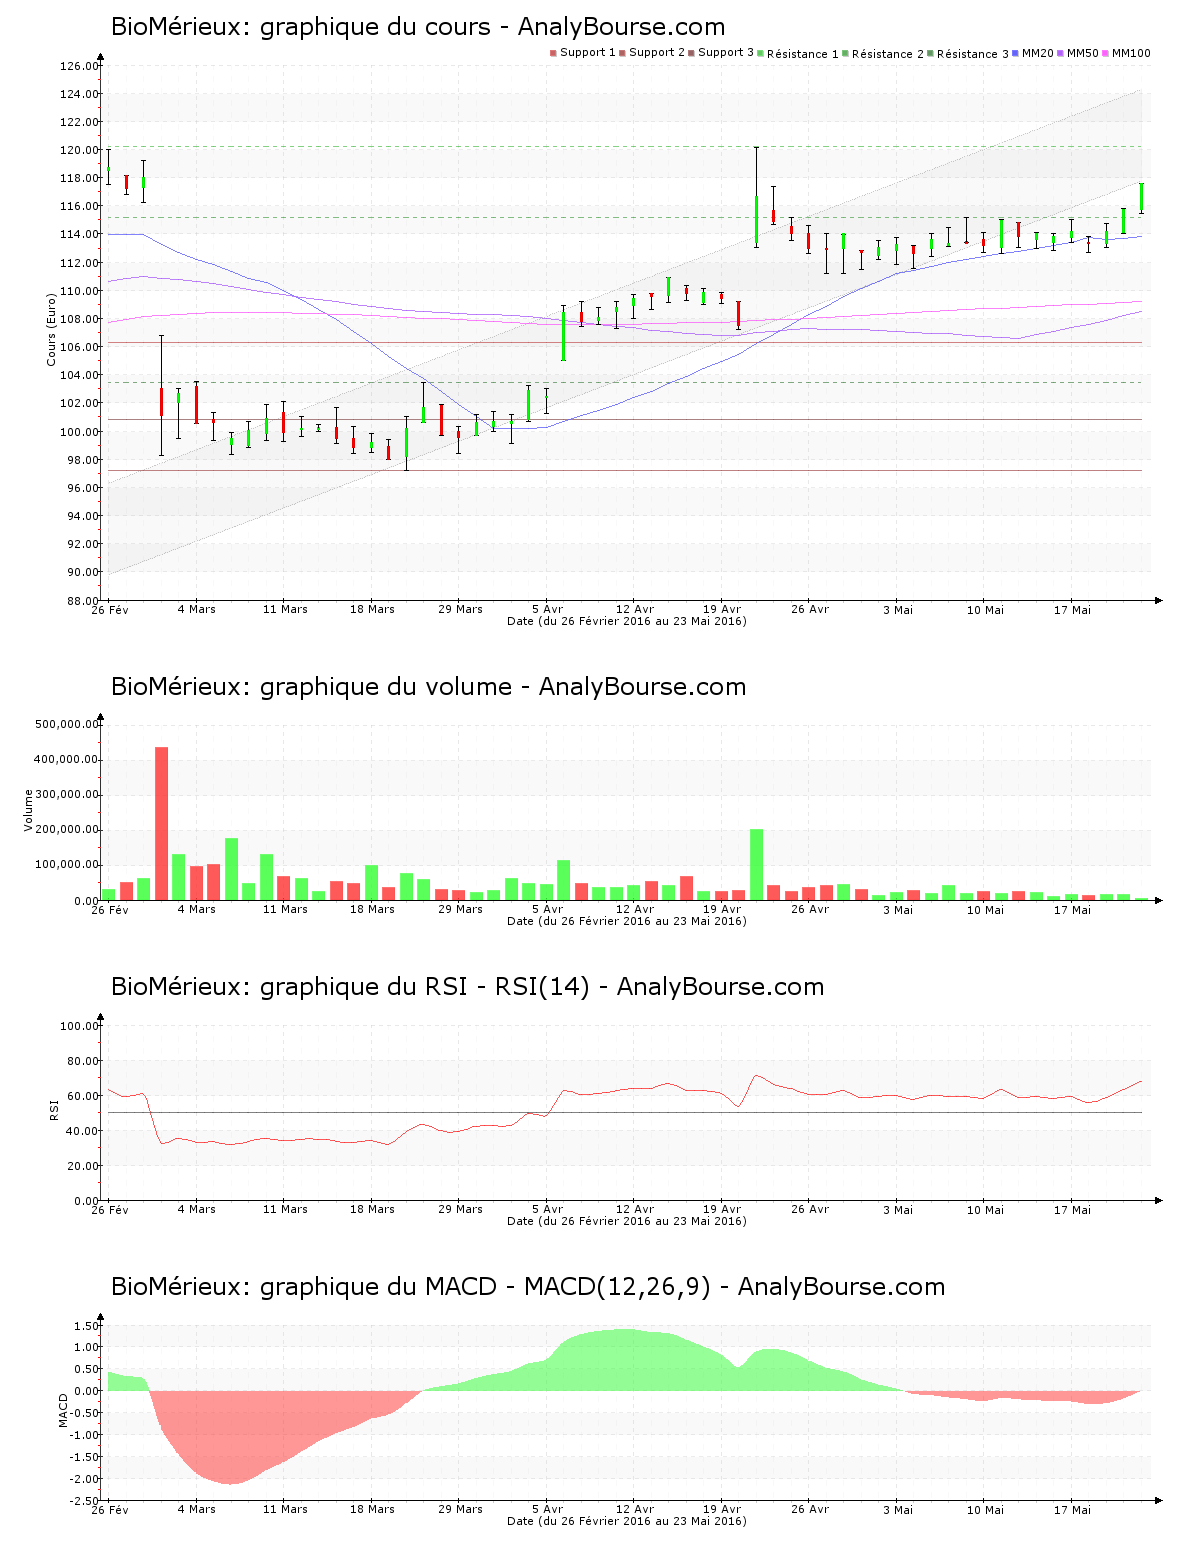Click '26 Fév' on the price chart axis
The width and height of the screenshot is (1200, 1550).
pos(110,609)
